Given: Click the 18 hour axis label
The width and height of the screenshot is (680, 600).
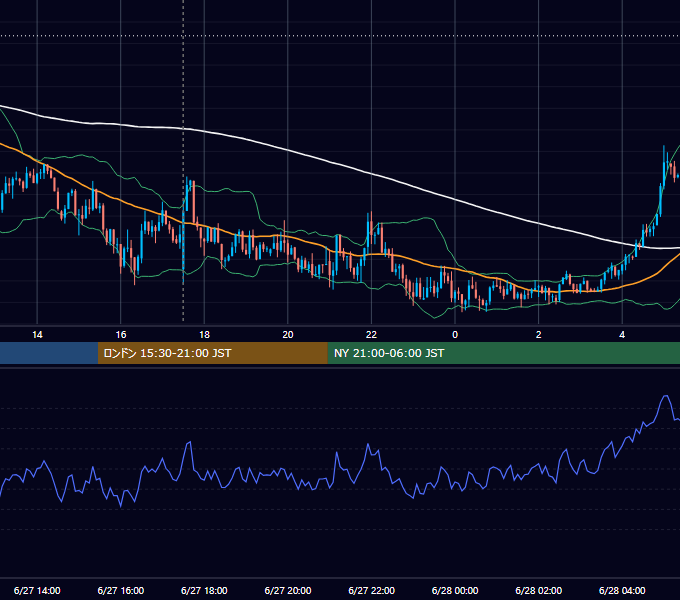Looking at the screenshot, I should click(204, 335).
